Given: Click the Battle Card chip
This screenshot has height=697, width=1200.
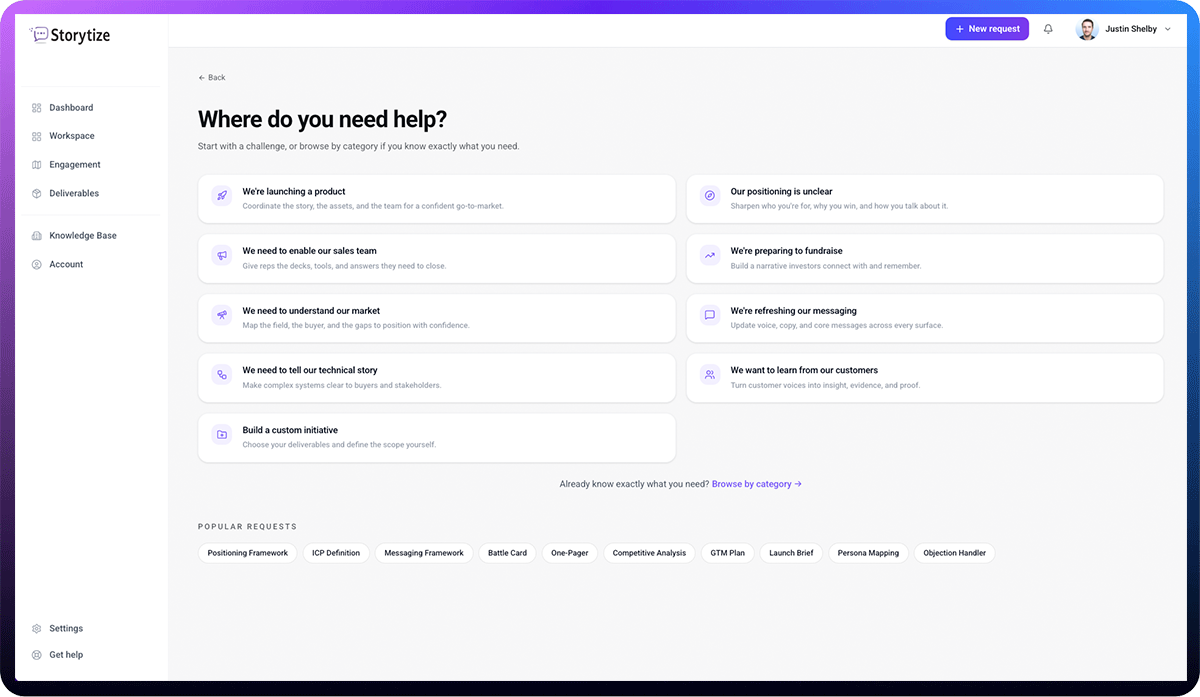Looking at the screenshot, I should [x=508, y=553].
